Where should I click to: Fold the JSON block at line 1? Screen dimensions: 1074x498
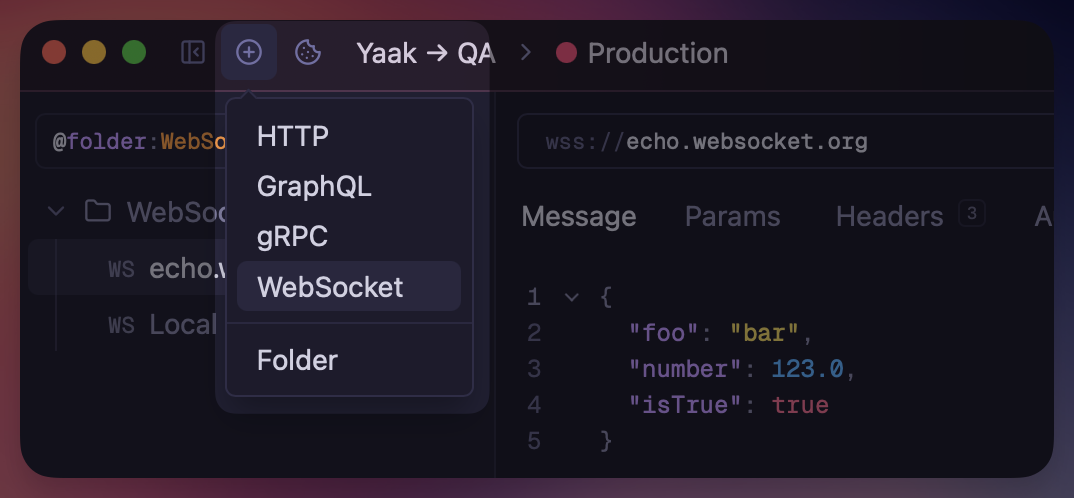click(x=571, y=297)
